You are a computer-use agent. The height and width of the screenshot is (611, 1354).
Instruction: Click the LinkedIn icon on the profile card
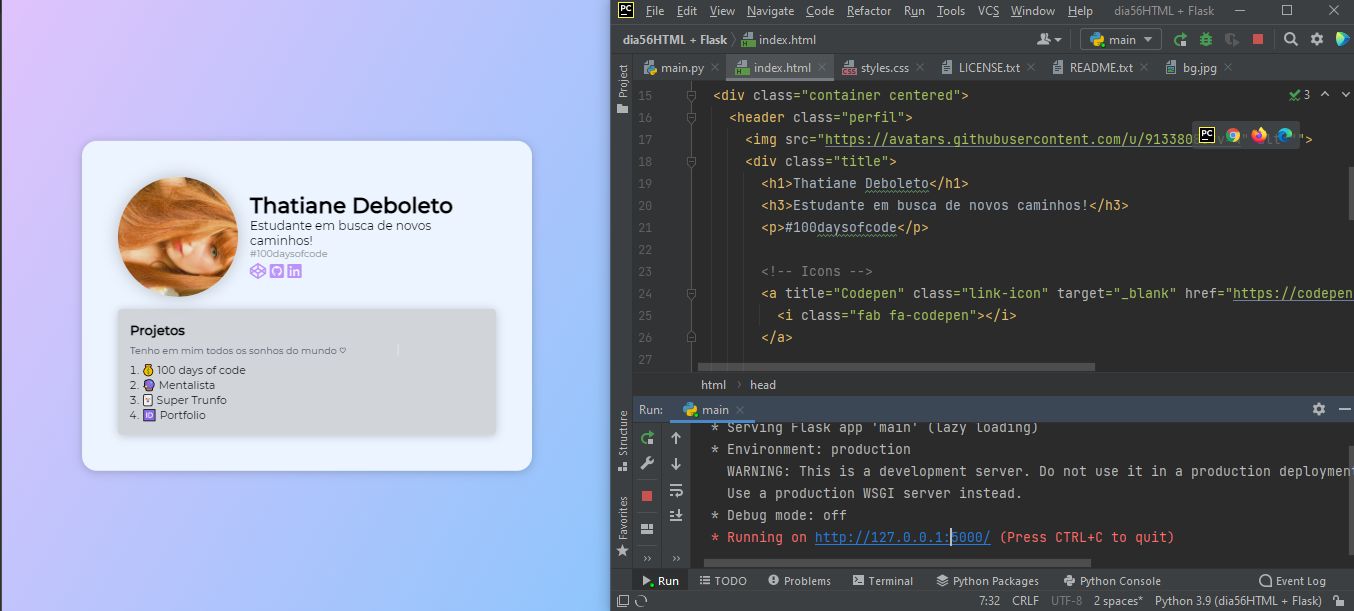point(294,271)
